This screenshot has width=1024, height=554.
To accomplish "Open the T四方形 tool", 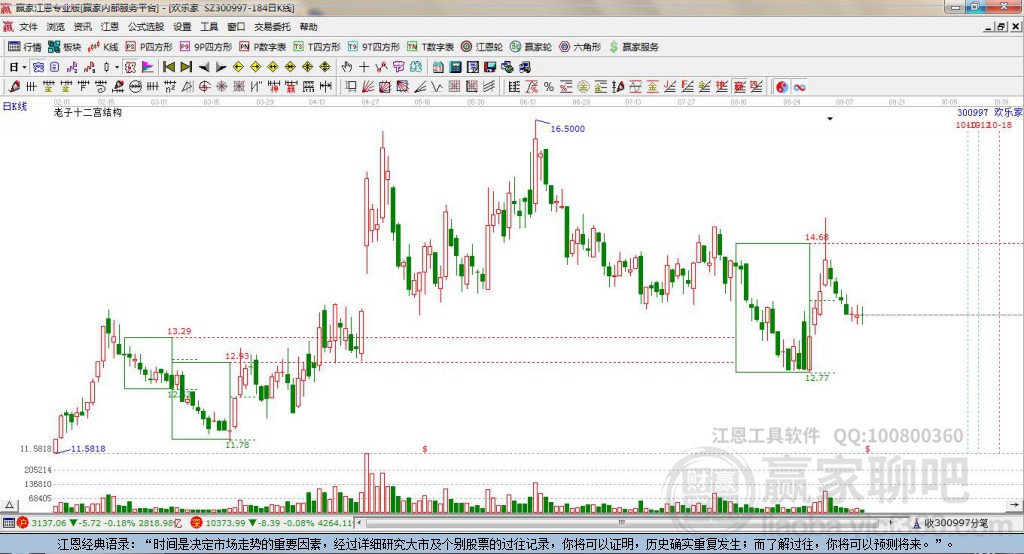I will click(317, 47).
